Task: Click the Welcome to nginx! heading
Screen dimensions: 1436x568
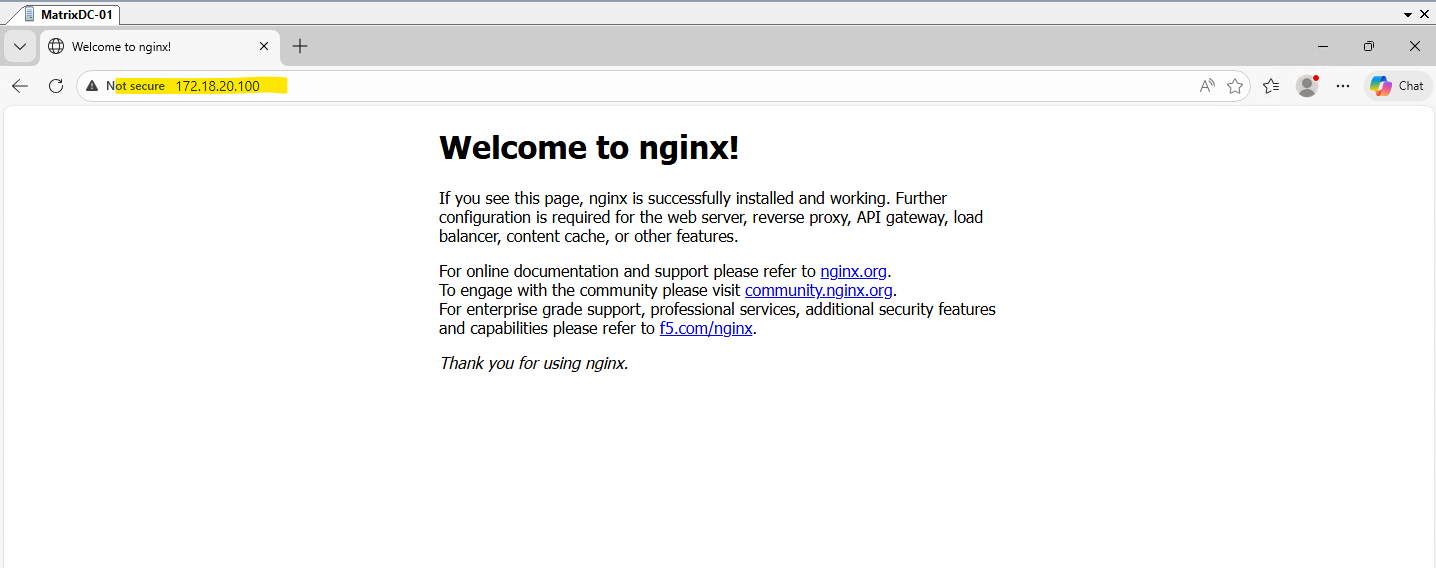Action: [589, 147]
